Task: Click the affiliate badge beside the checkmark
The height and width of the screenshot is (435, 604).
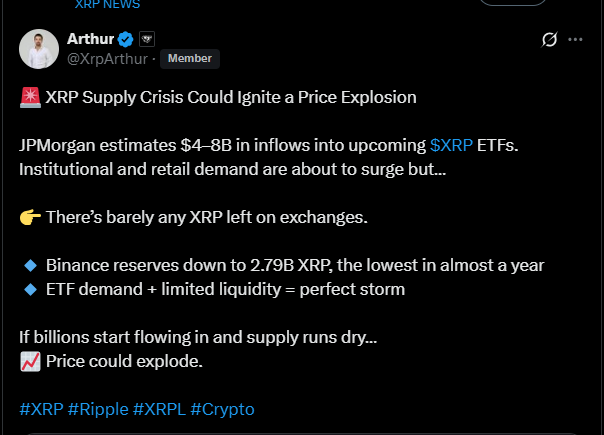Action: tap(146, 39)
